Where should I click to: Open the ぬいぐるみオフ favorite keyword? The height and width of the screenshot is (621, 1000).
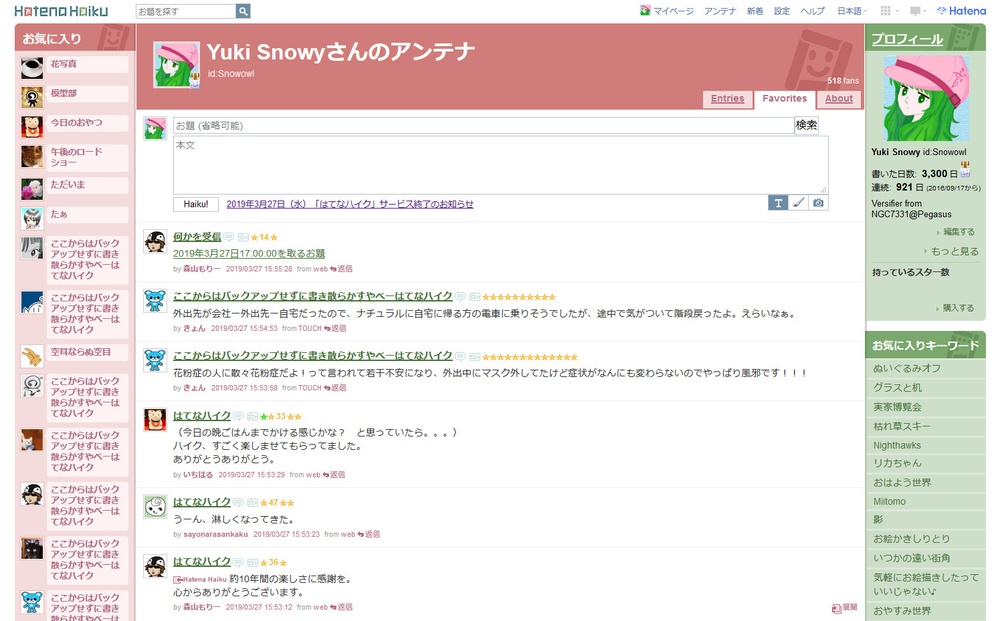click(x=906, y=369)
